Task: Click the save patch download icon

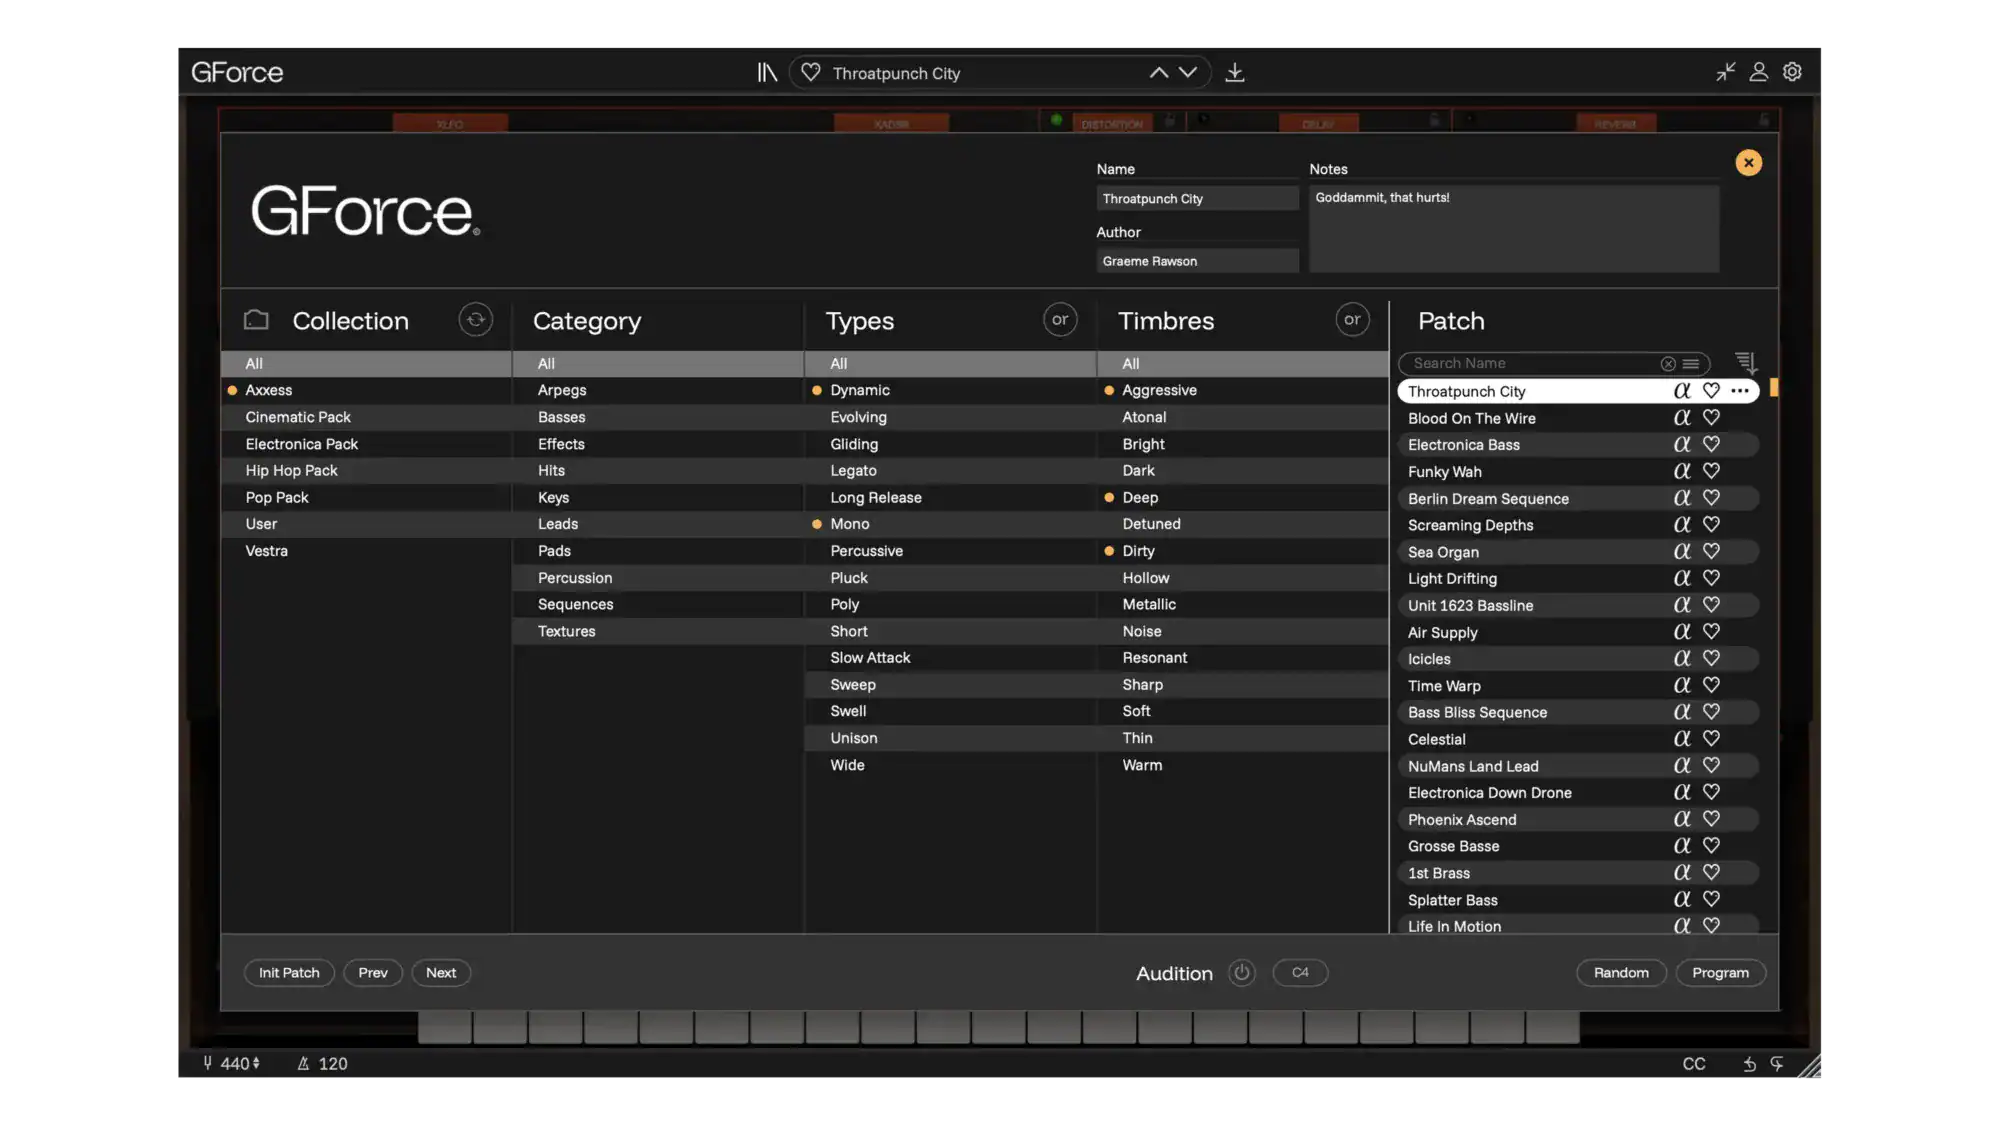Action: tap(1235, 73)
